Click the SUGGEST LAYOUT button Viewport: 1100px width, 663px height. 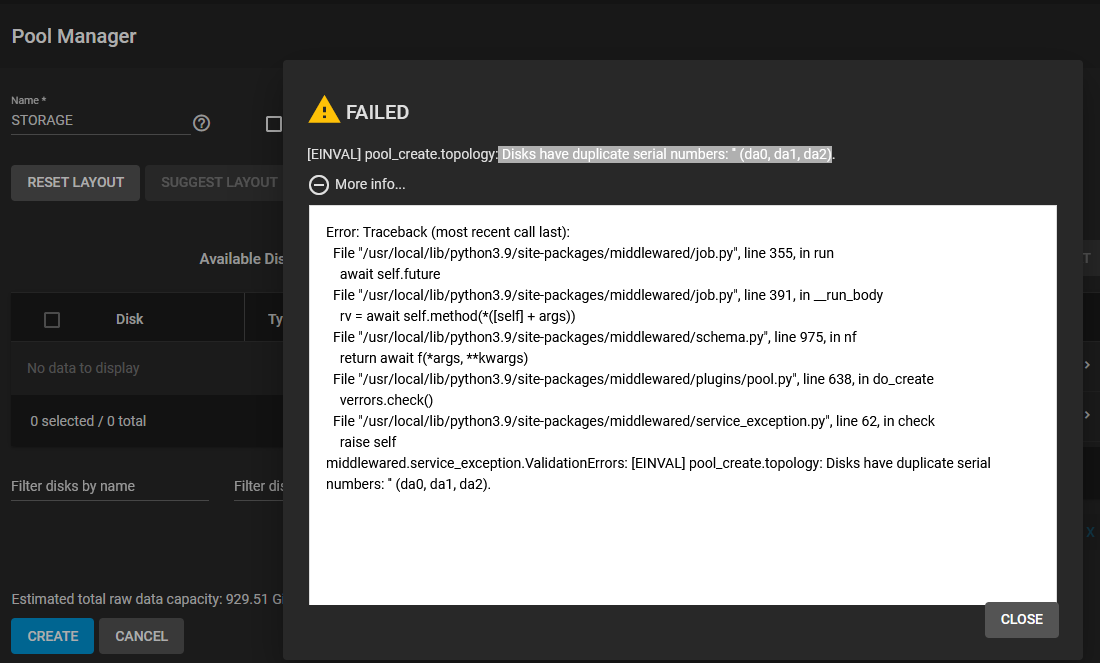[x=215, y=182]
